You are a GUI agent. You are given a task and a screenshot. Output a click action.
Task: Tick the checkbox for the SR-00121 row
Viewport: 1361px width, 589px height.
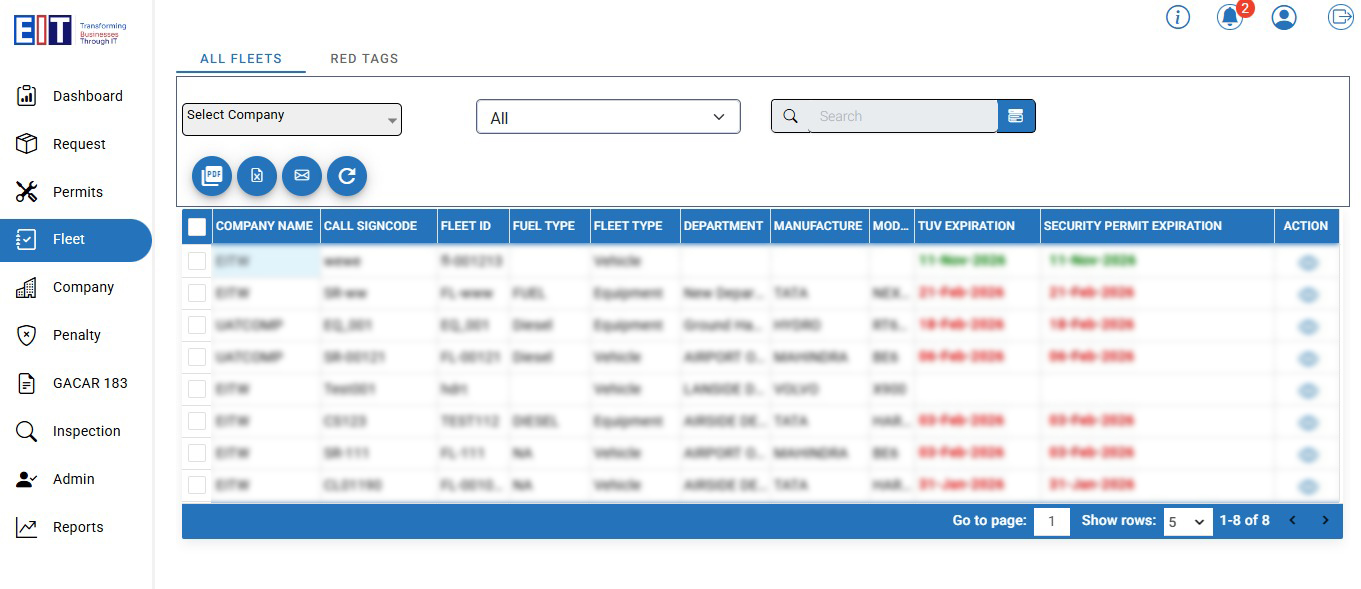pos(197,357)
